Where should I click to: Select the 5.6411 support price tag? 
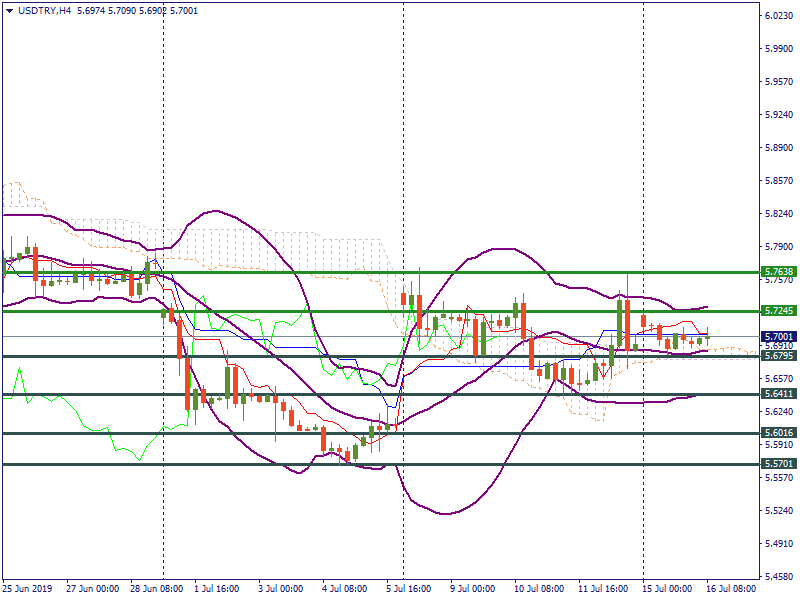778,394
